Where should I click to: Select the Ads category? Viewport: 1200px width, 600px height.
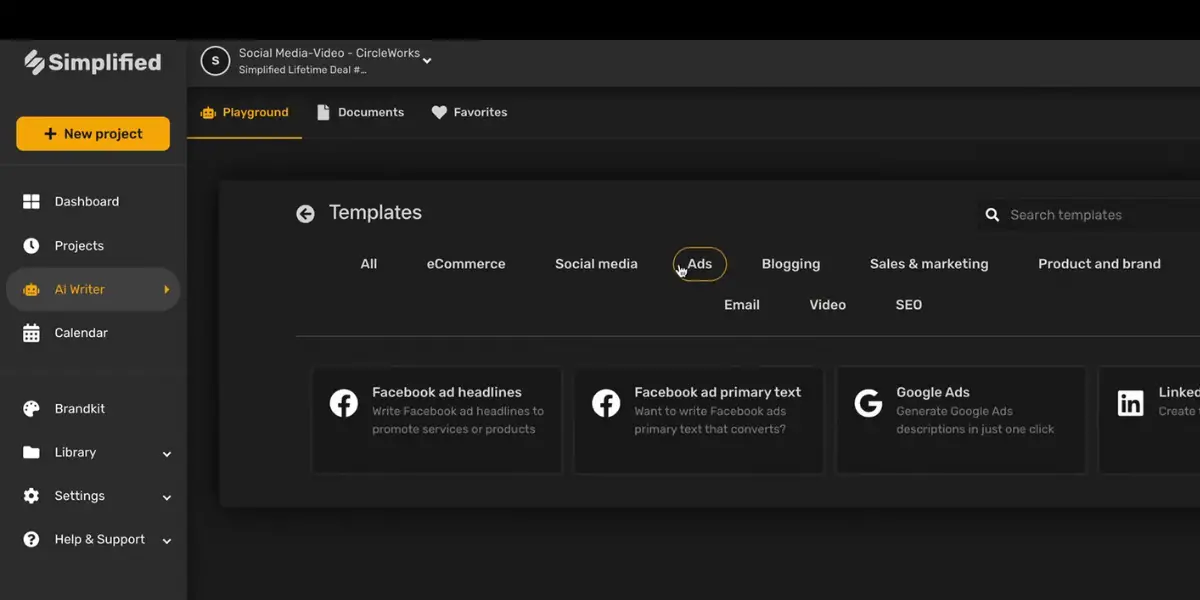700,264
